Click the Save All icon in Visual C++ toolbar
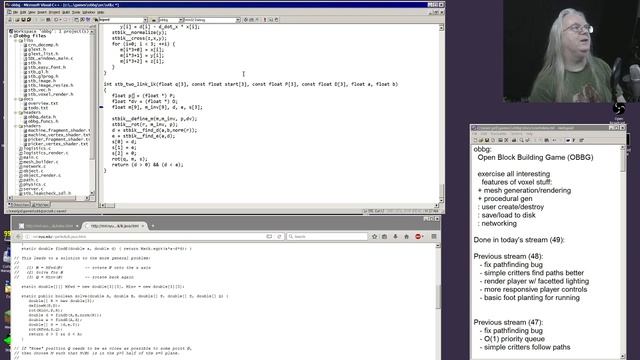Image resolution: width=640 pixels, height=360 pixels. tap(29, 20)
